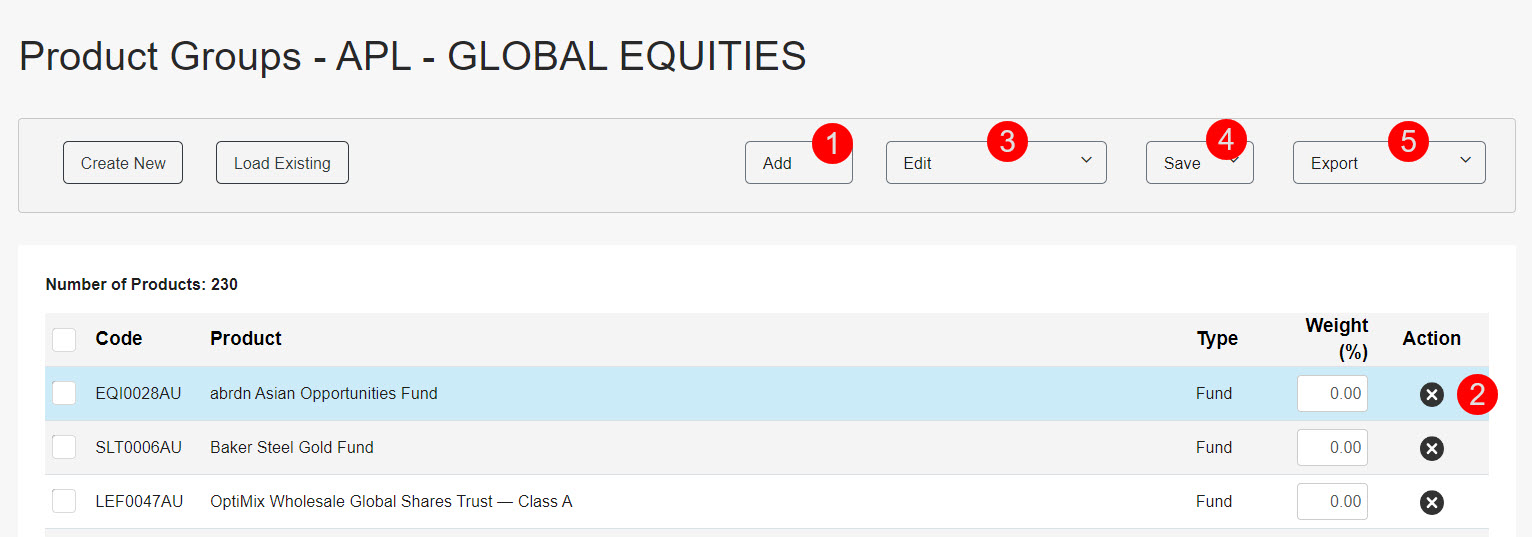
Task: Edit weight field for Baker Steel Gold Fund
Action: pyautogui.click(x=1332, y=448)
